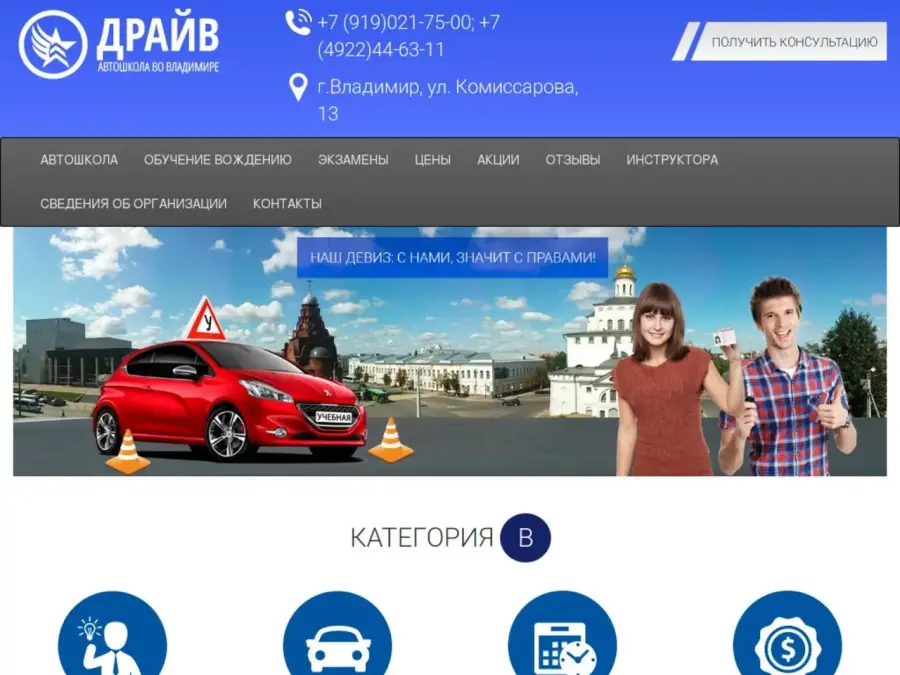900x675 pixels.
Task: Click the guy in plaid shirt
Action: tap(788, 377)
